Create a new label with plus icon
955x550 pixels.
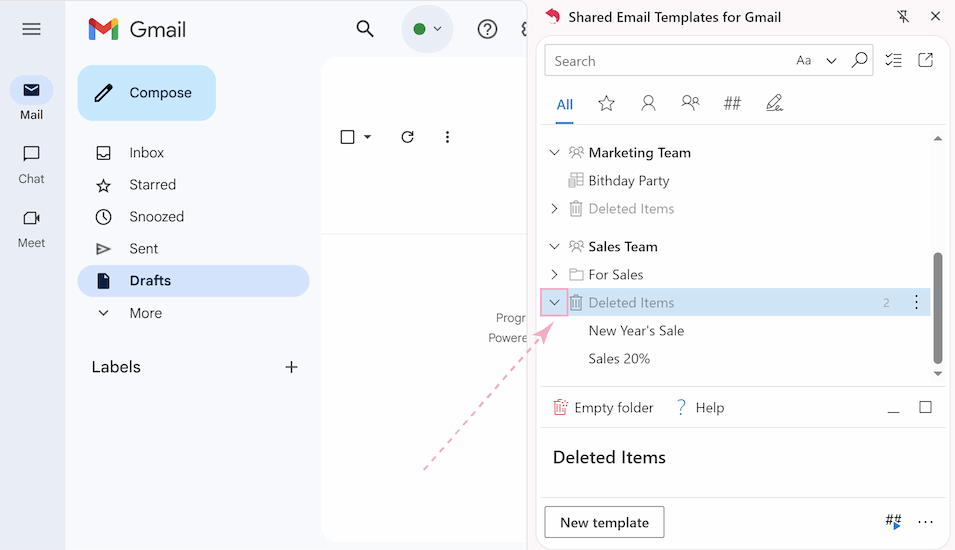point(291,367)
